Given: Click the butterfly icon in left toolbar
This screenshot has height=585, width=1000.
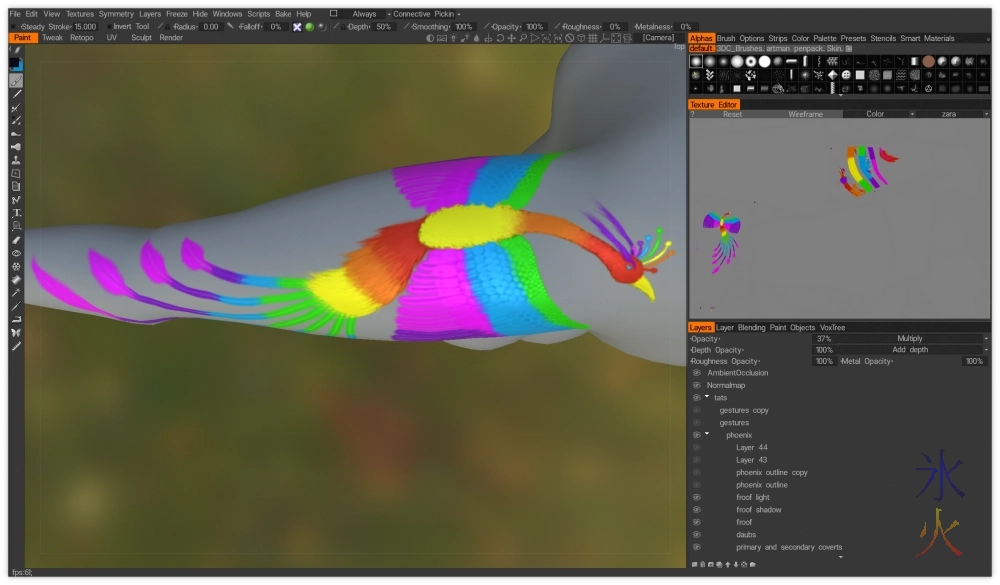Looking at the screenshot, I should pos(16,332).
